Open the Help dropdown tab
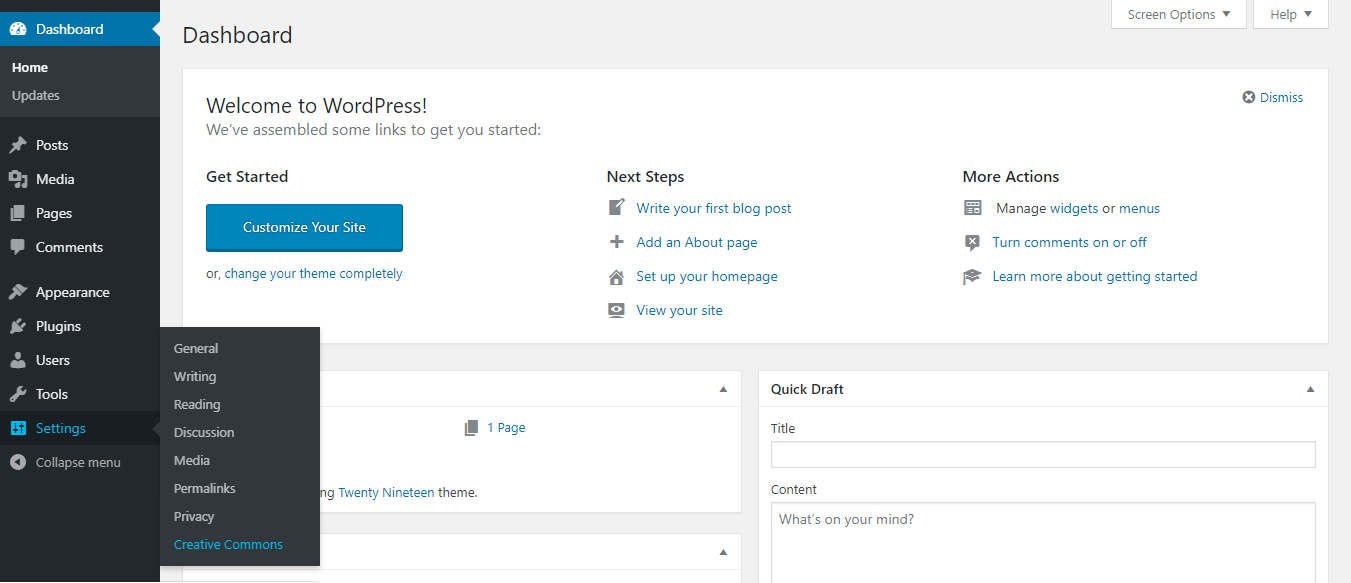The width and height of the screenshot is (1351, 583). (1290, 15)
